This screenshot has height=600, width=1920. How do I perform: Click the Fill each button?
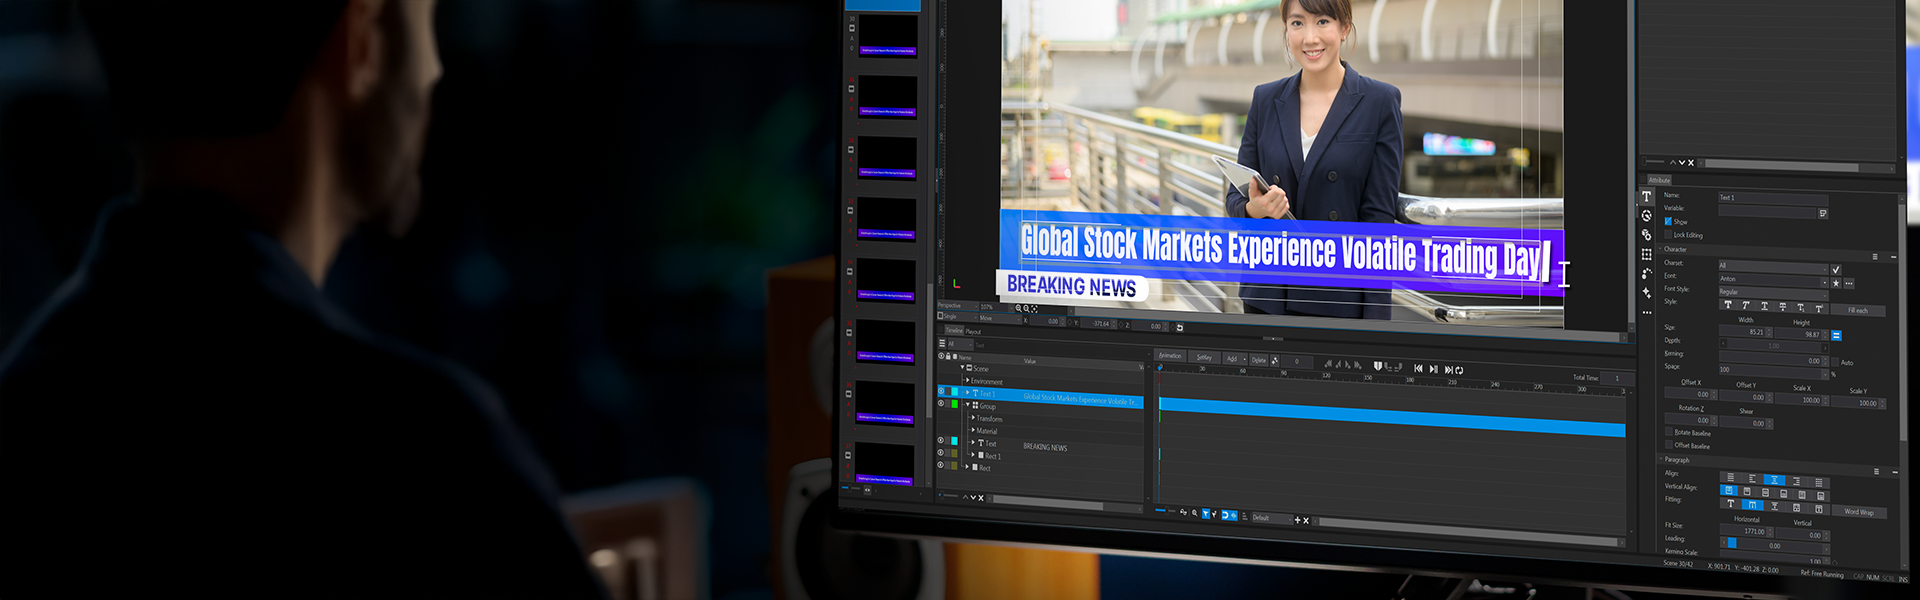[x=1858, y=311]
